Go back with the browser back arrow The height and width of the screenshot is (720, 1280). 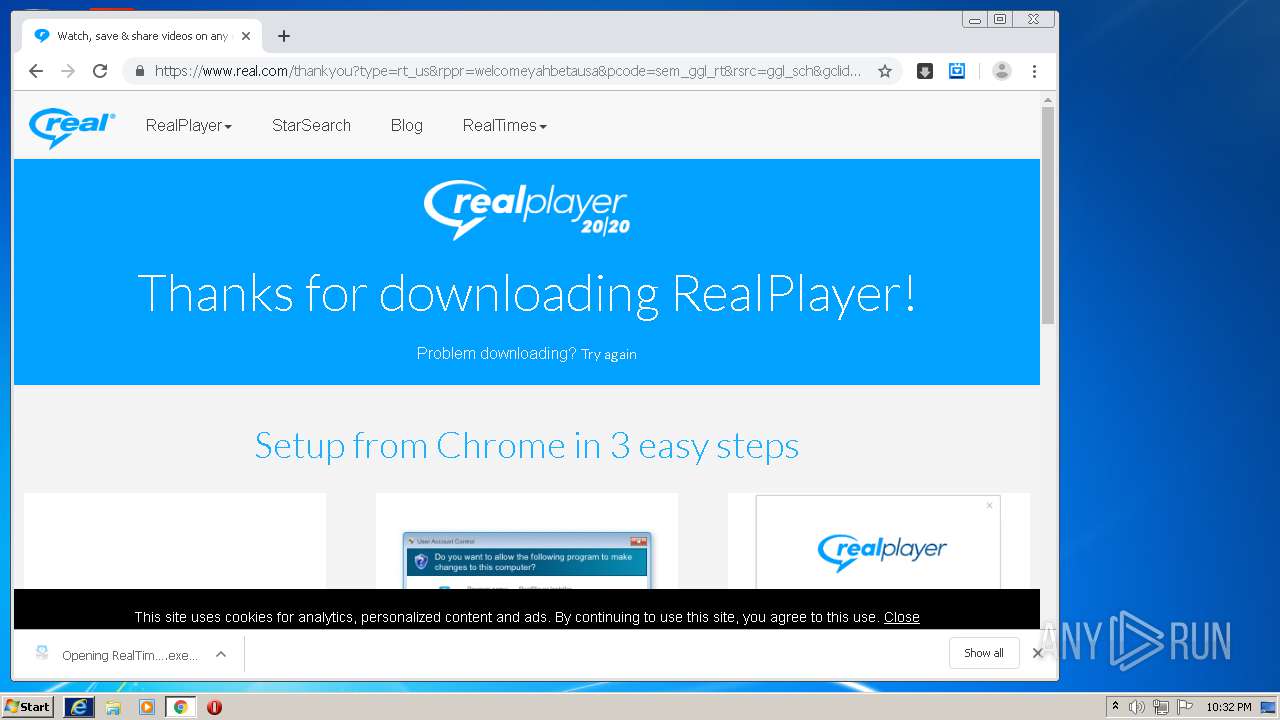pyautogui.click(x=36, y=71)
